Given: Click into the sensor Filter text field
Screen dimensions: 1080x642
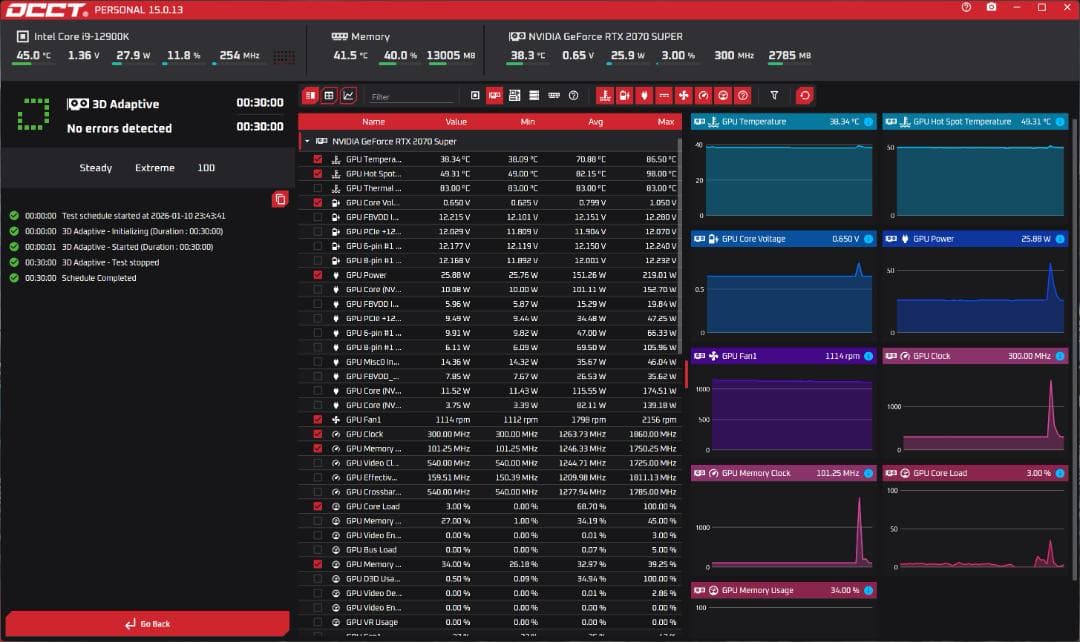Looking at the screenshot, I should (x=410, y=97).
